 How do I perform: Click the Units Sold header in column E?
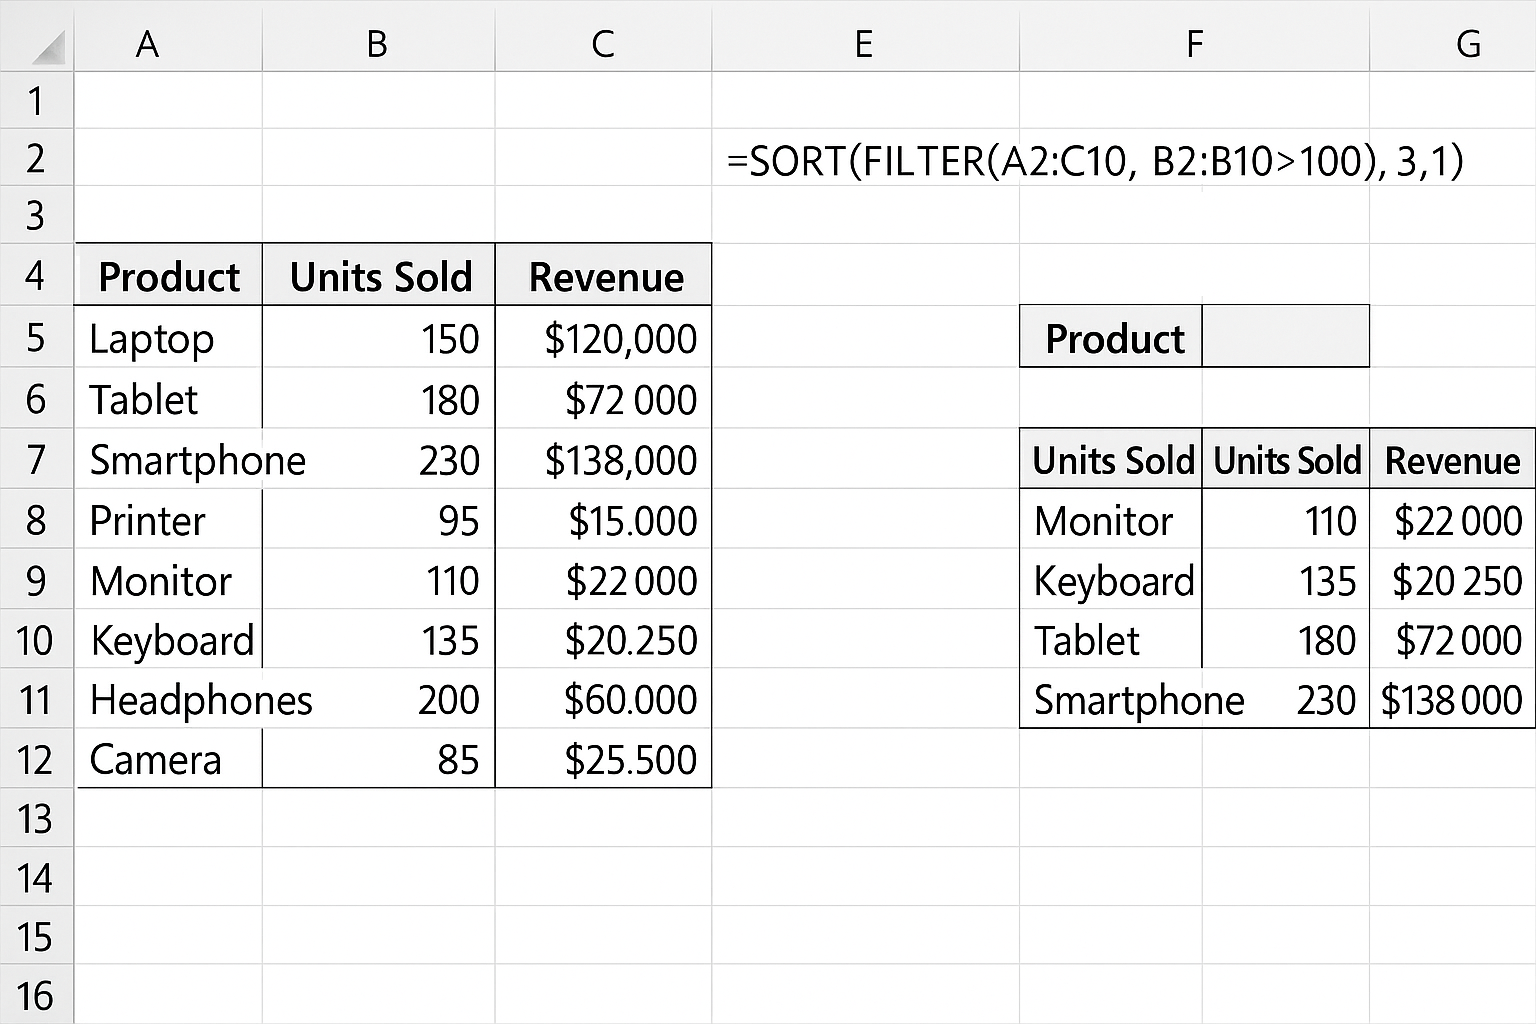pyautogui.click(x=1111, y=459)
